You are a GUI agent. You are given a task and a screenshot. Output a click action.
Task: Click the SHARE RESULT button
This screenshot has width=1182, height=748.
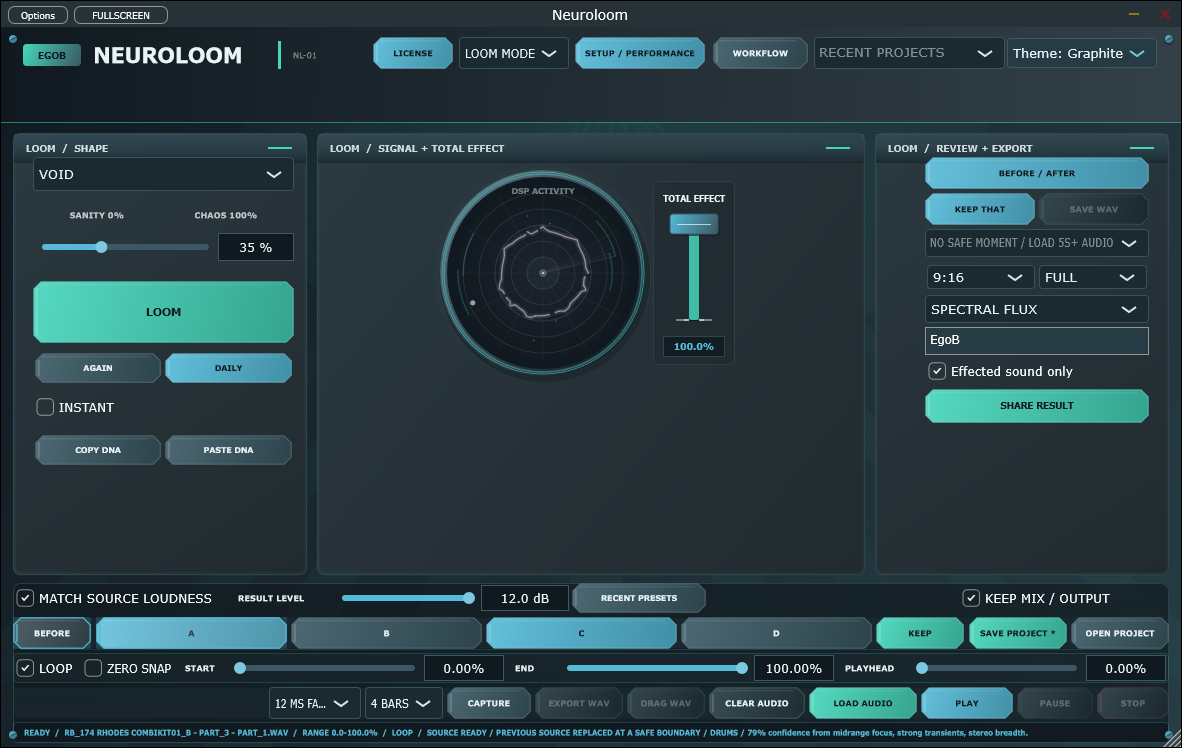click(1037, 406)
